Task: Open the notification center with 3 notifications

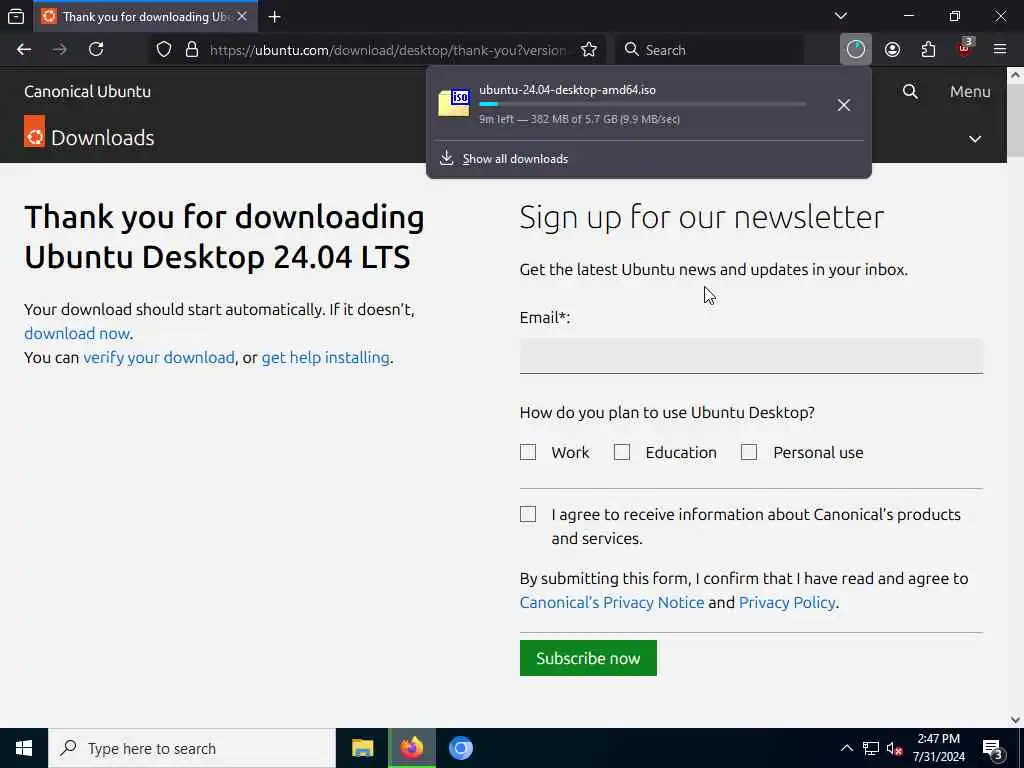Action: pos(993,749)
